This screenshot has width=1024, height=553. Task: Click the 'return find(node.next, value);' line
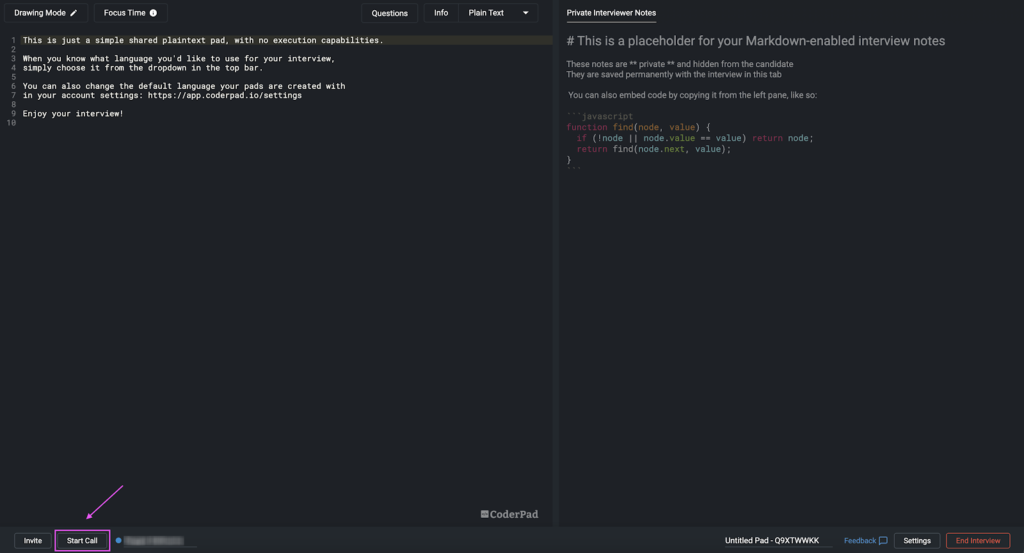click(654, 150)
